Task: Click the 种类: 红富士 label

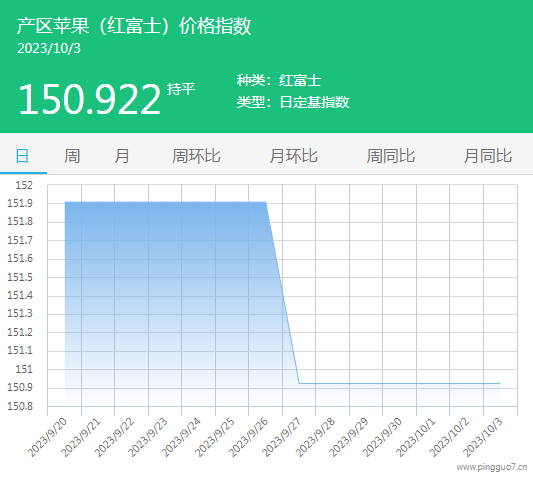Action: click(279, 81)
